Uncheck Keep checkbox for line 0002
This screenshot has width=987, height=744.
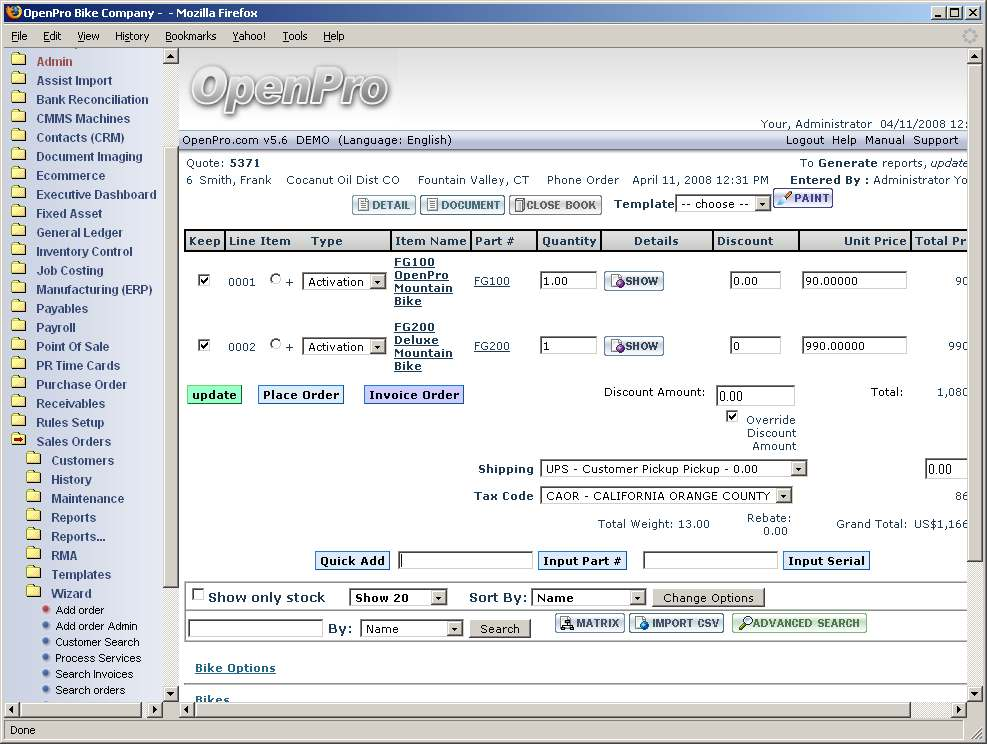click(x=204, y=345)
